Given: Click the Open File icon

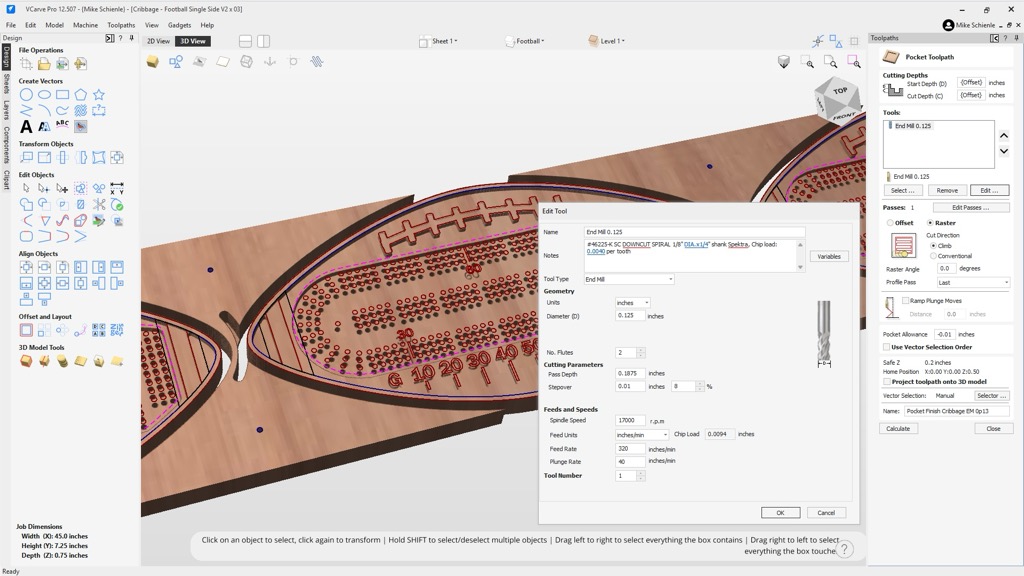Looking at the screenshot, I should (44, 64).
